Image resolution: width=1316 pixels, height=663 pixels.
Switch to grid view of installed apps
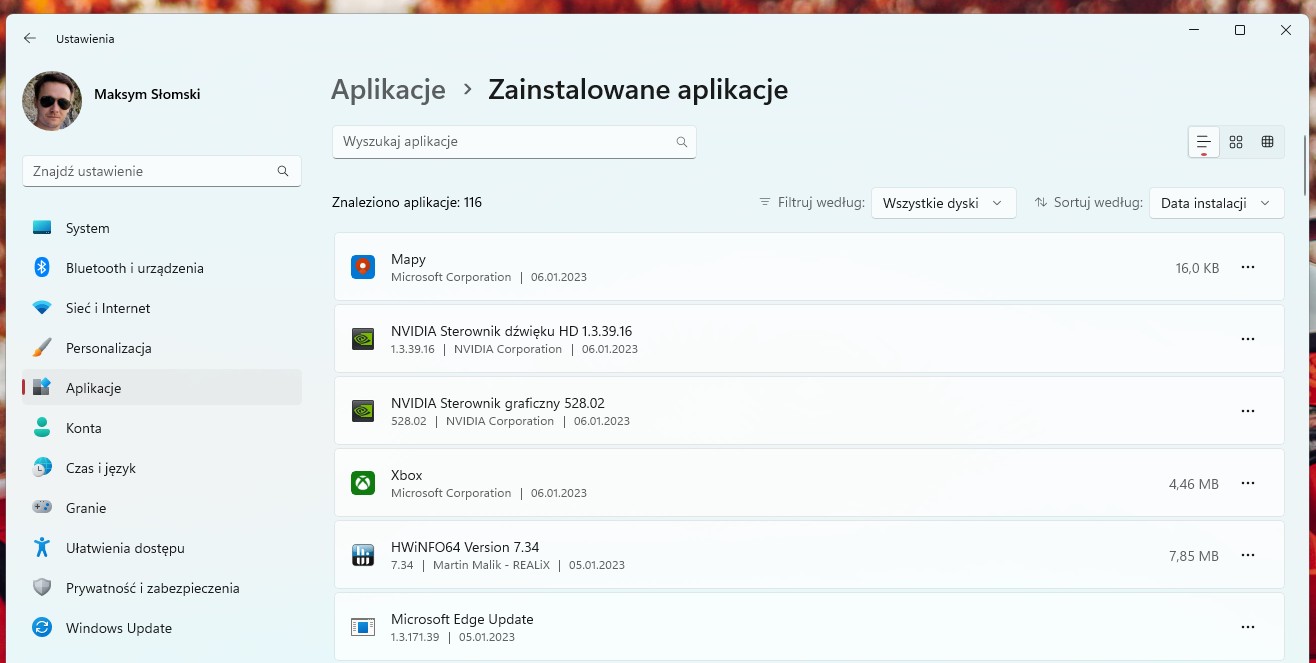pyautogui.click(x=1236, y=141)
